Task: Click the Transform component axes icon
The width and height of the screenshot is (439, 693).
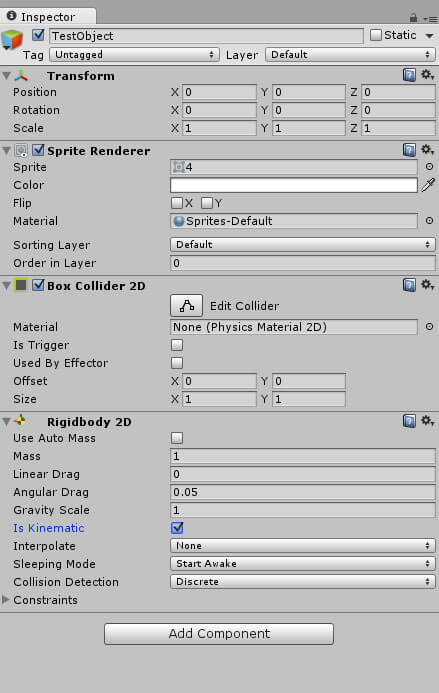Action: pyautogui.click(x=21, y=76)
